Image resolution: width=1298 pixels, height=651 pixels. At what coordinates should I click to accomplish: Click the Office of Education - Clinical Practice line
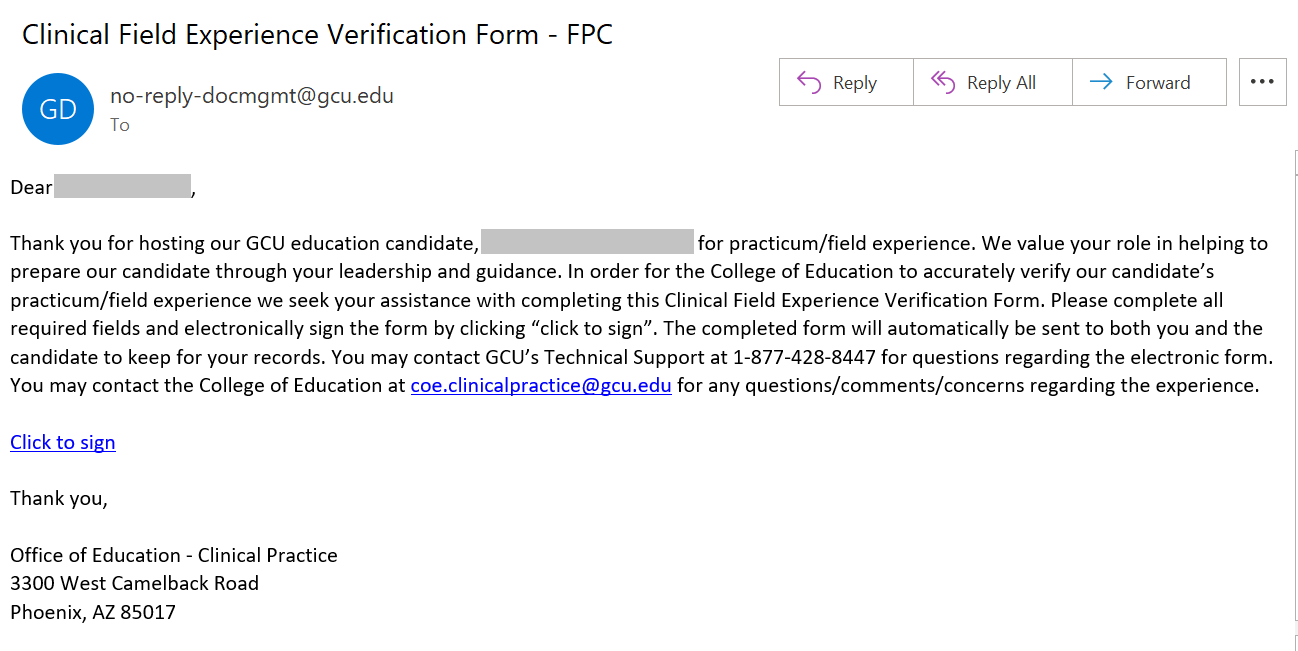(174, 555)
